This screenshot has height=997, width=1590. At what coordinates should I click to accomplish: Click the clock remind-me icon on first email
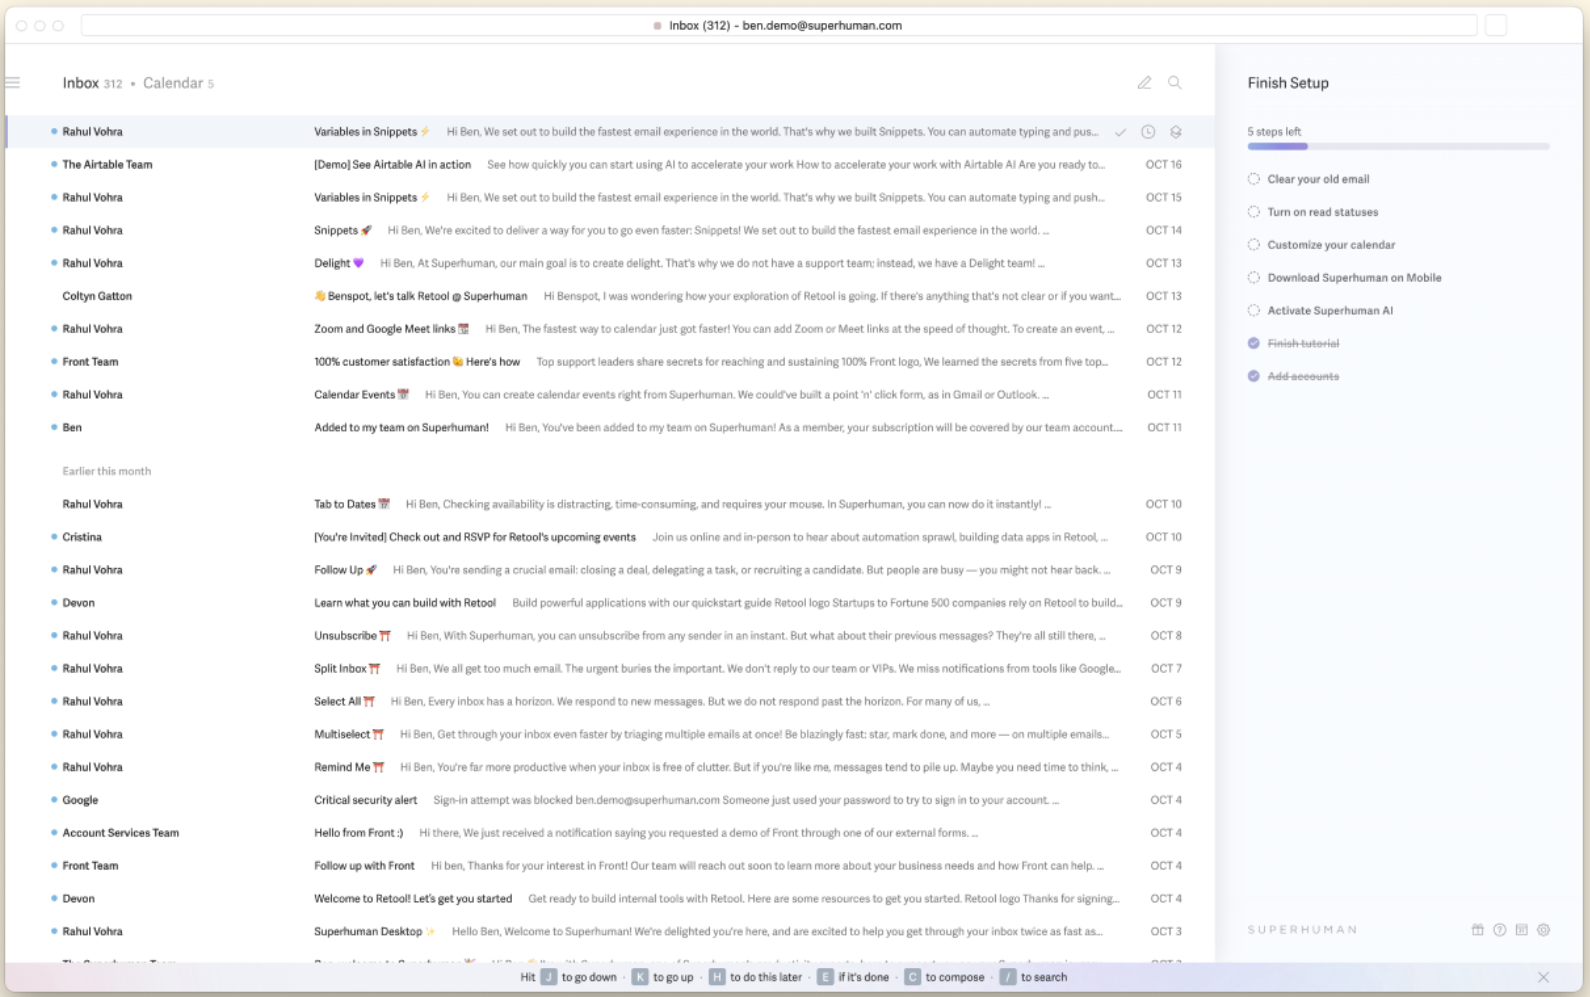[x=1148, y=132]
